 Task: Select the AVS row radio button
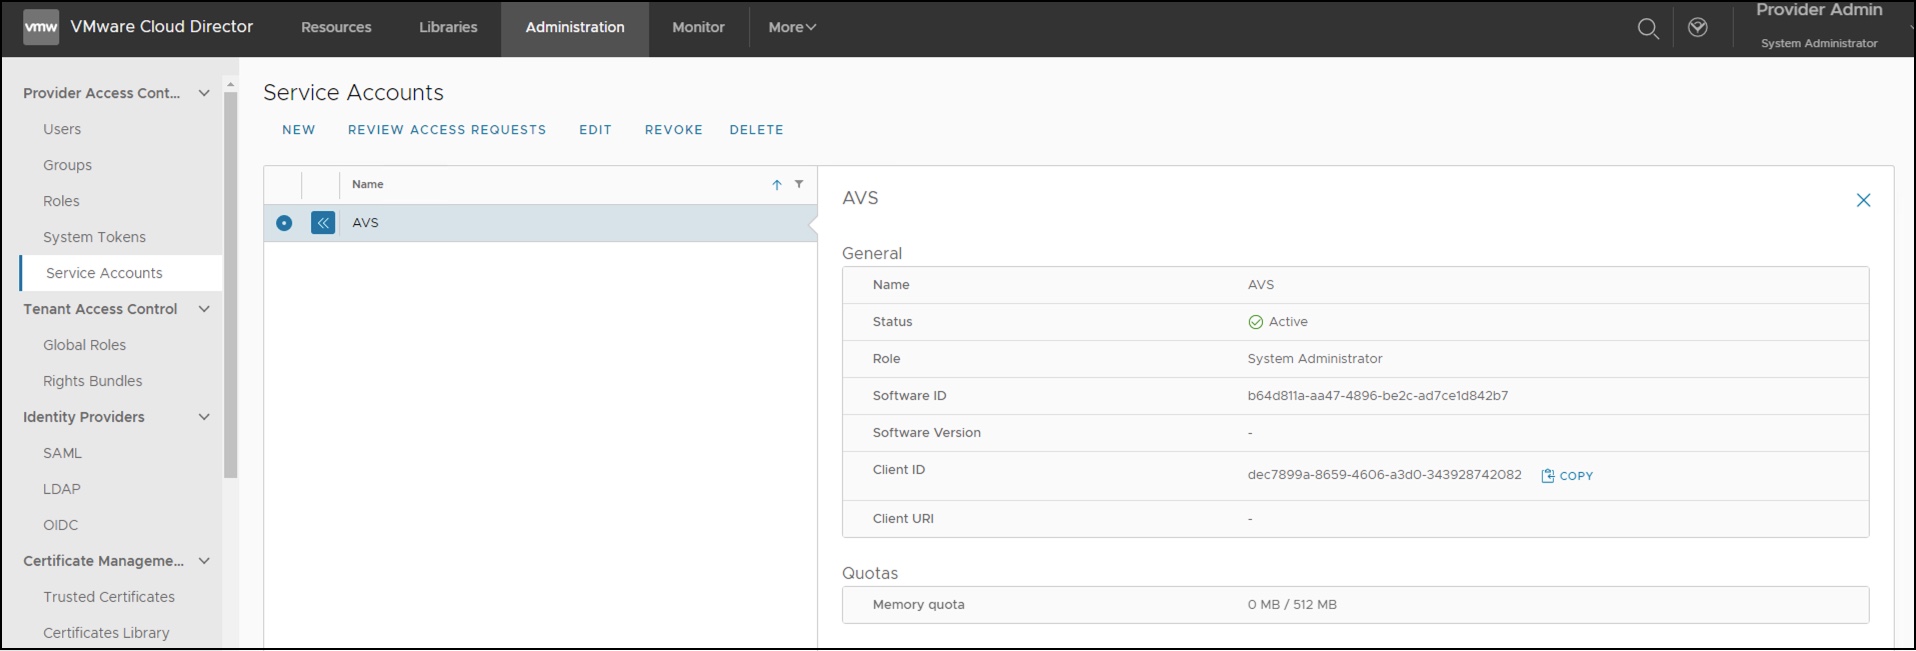point(284,223)
